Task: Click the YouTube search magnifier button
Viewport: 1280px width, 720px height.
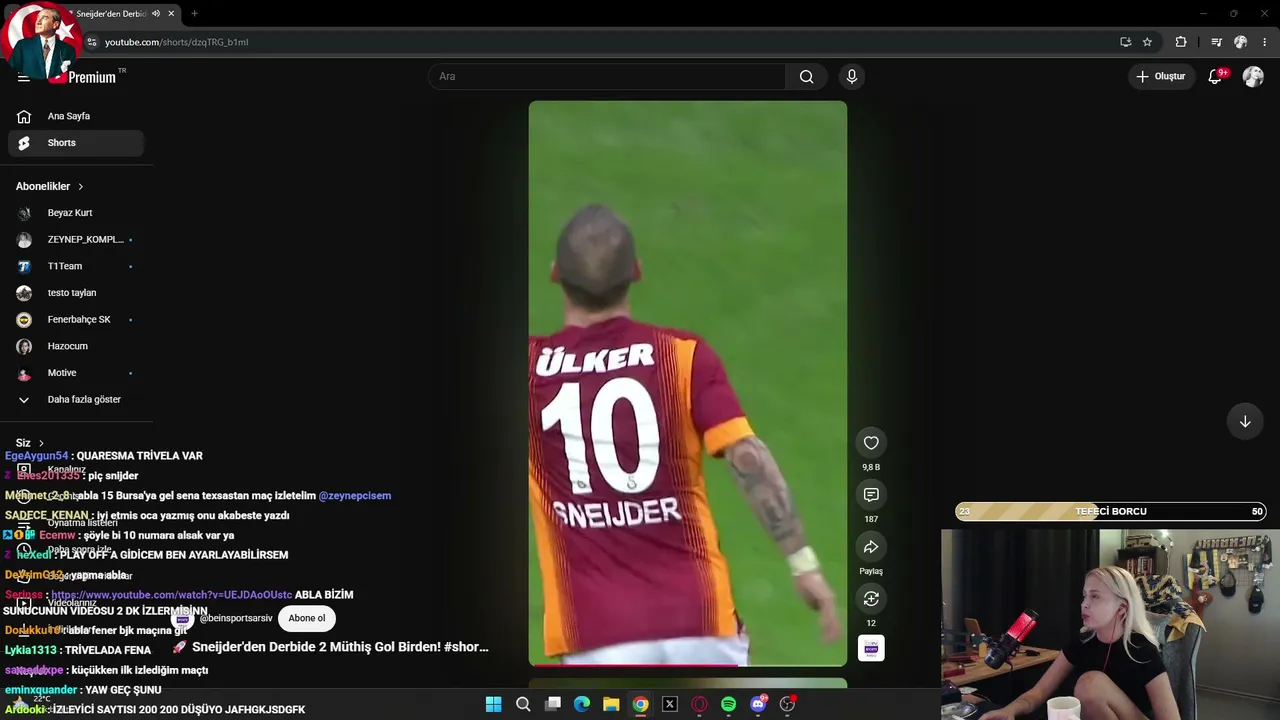Action: (806, 77)
